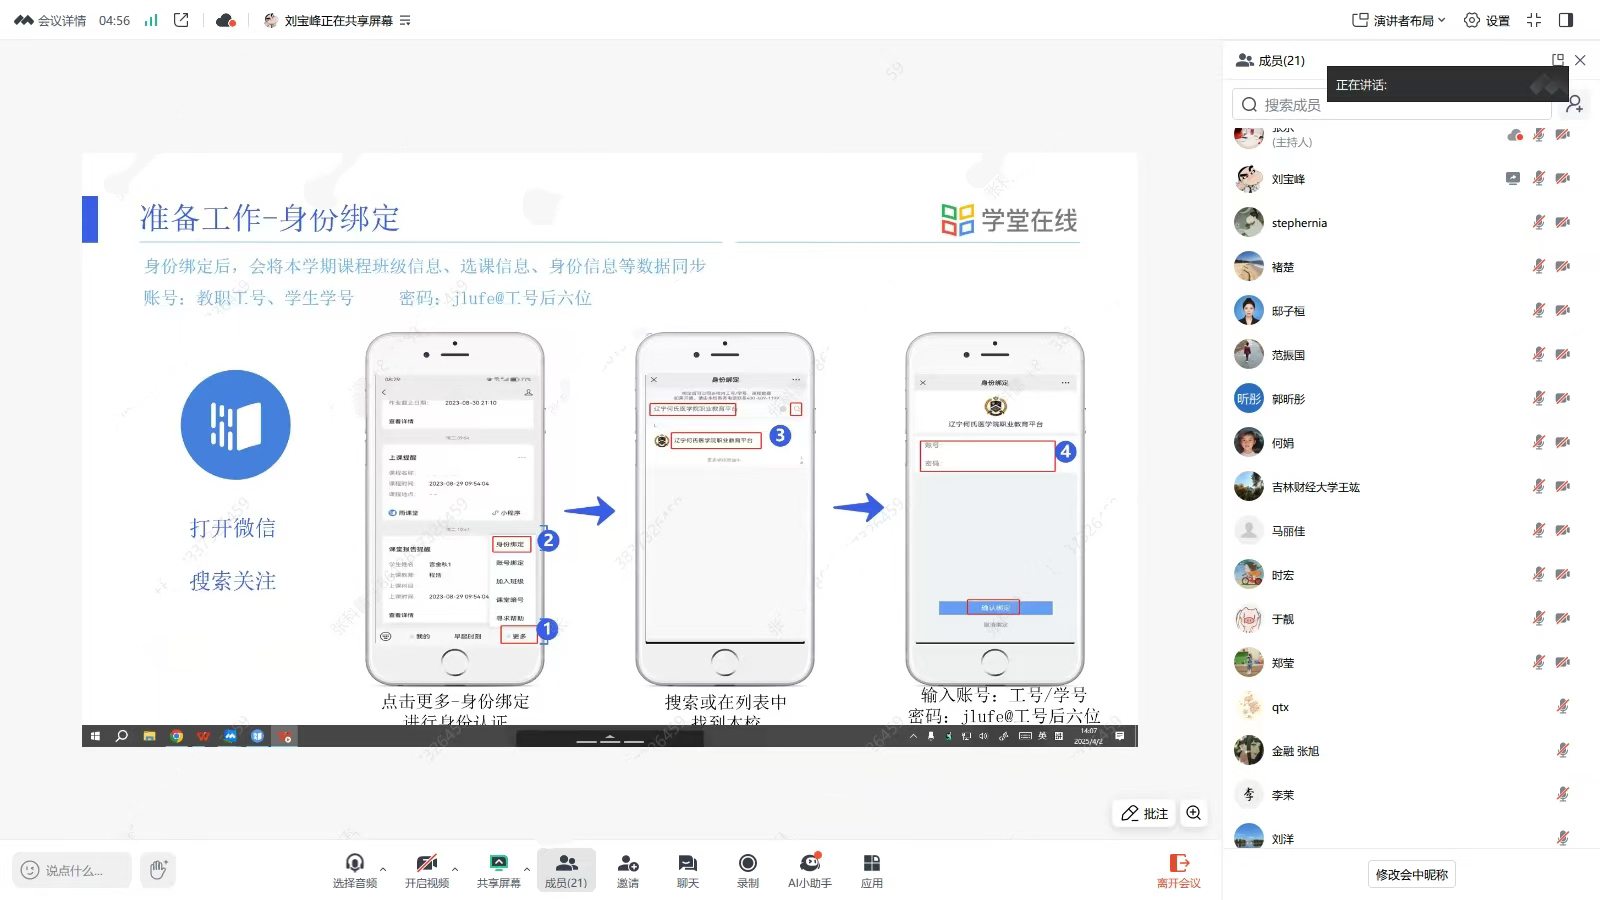Expand arrow next to 共享屏幕
1600x900 pixels.
(527, 869)
